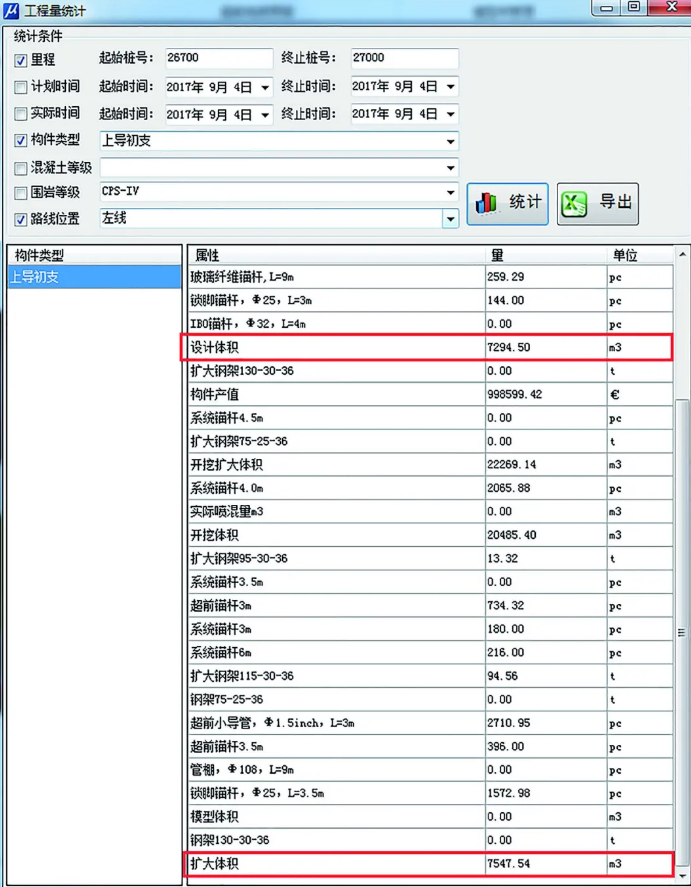Click the 超前小导管 Φ1.5inch L=3m row

[x=431, y=723]
